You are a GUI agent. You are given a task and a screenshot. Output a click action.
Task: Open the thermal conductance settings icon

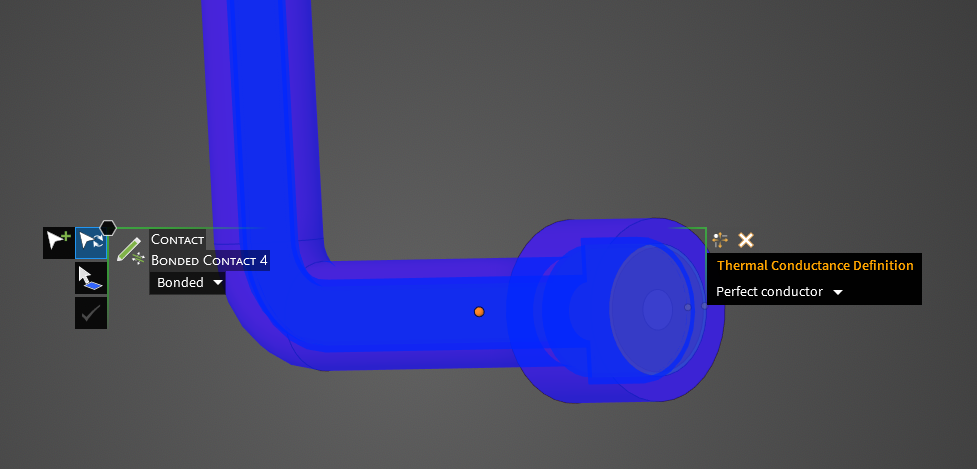pos(720,240)
